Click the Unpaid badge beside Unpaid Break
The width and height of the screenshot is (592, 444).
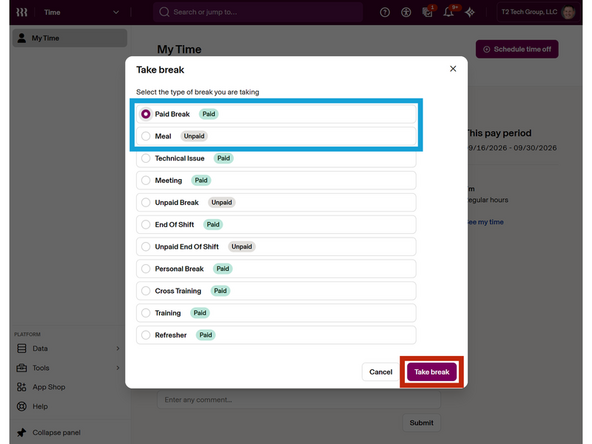[x=222, y=202]
